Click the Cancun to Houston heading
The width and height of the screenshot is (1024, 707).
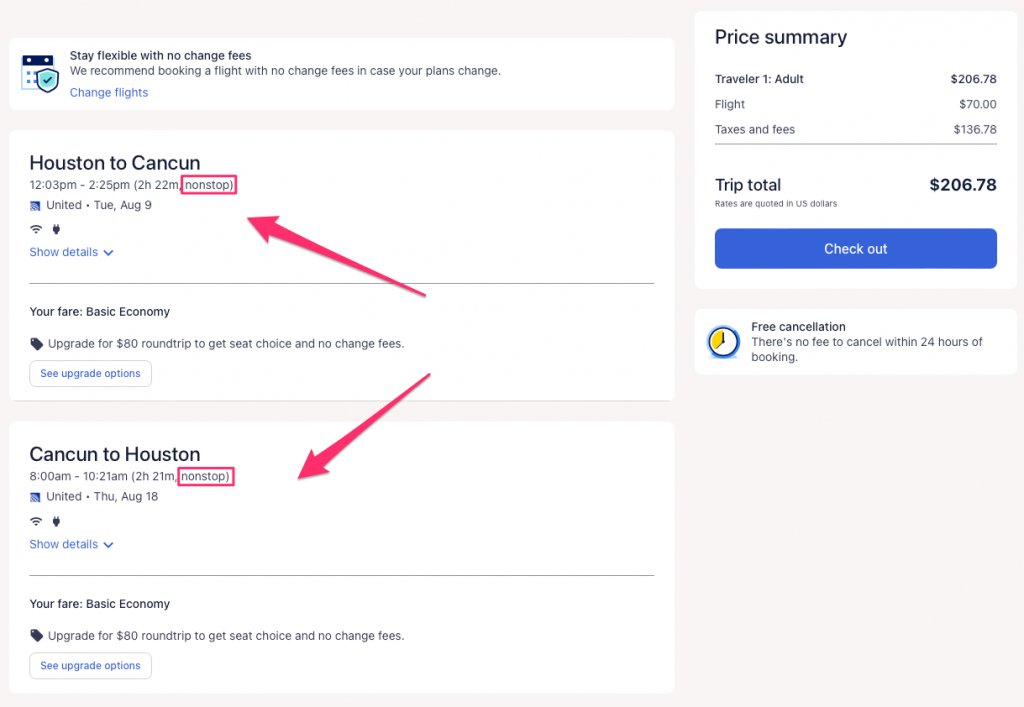coord(115,454)
